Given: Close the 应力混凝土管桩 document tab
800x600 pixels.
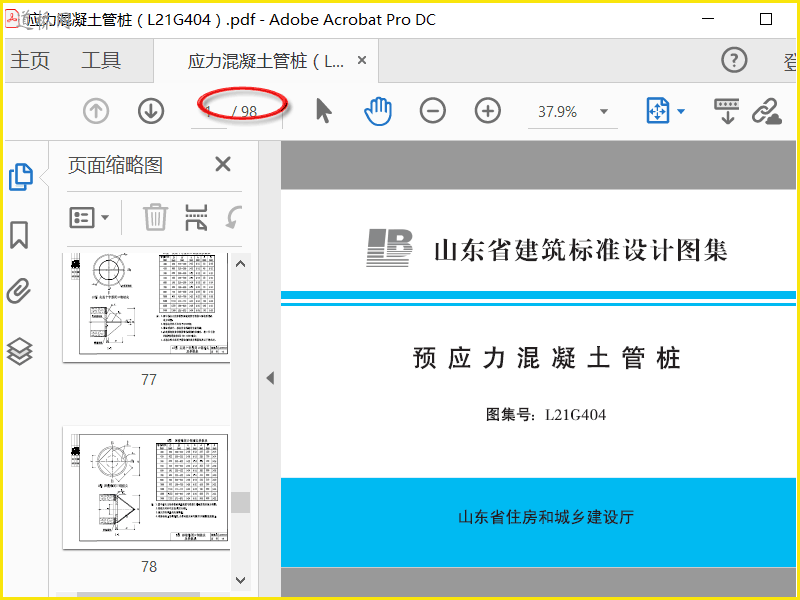Looking at the screenshot, I should tap(362, 60).
